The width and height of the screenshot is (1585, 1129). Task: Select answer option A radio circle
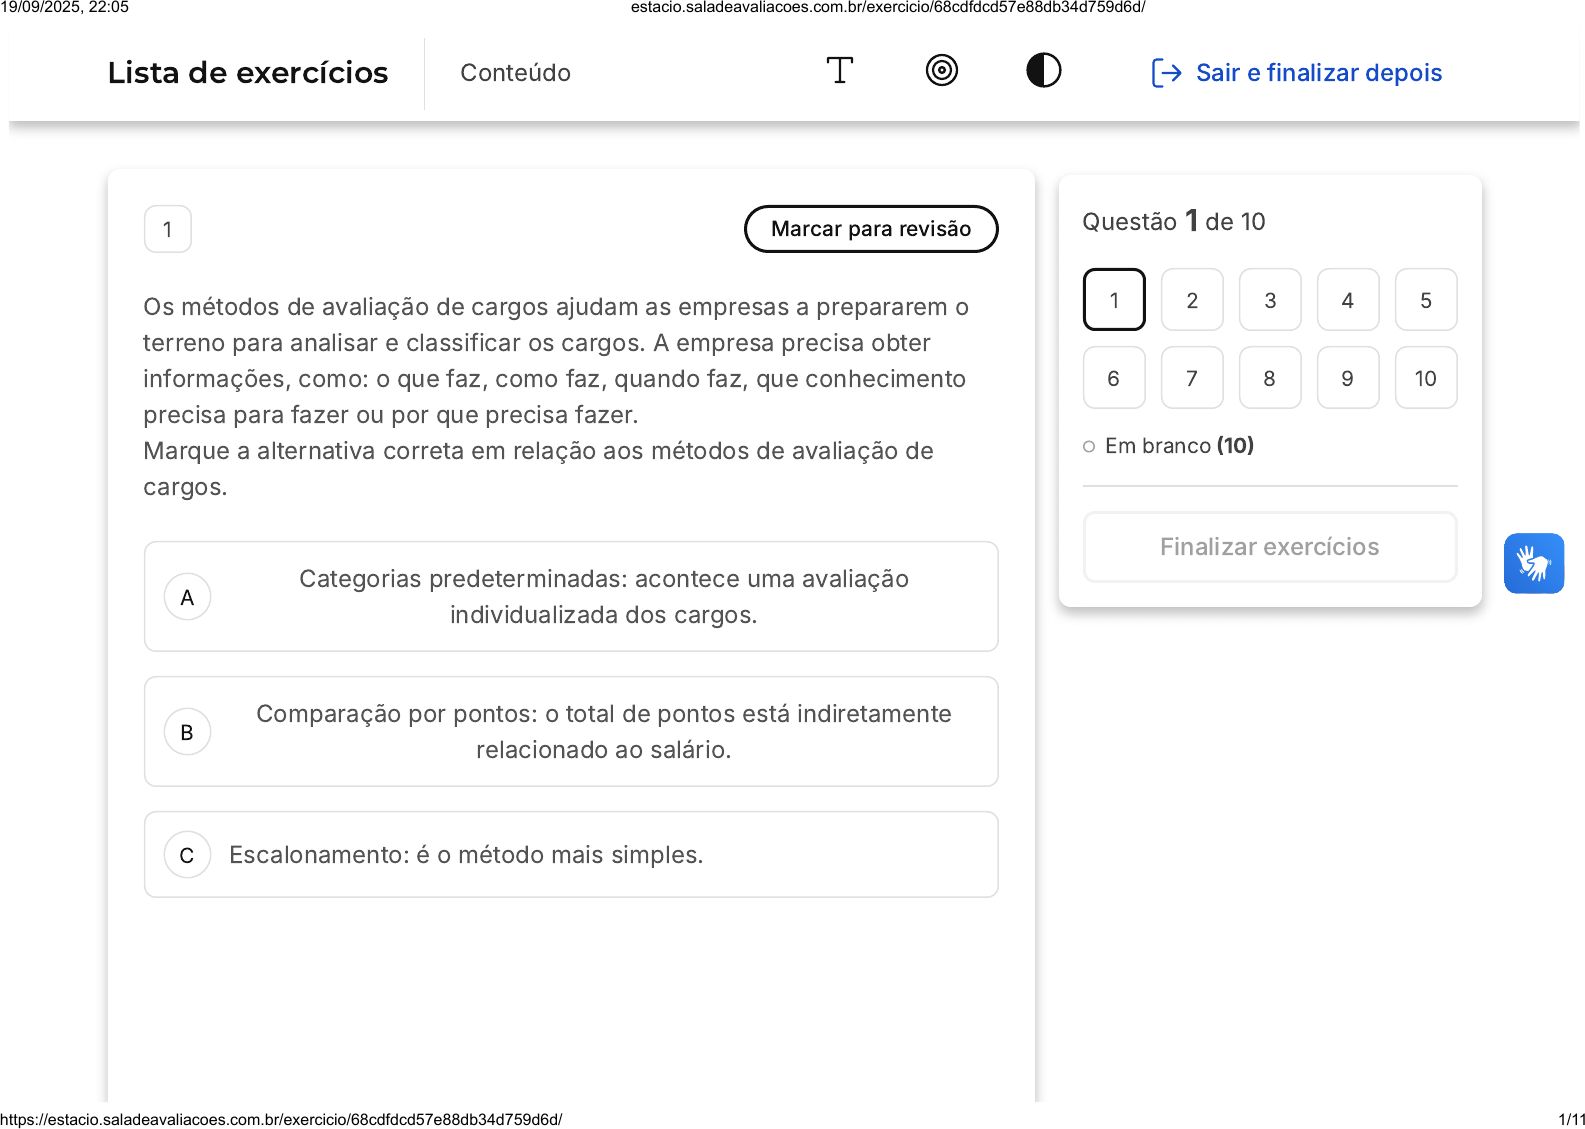[187, 597]
